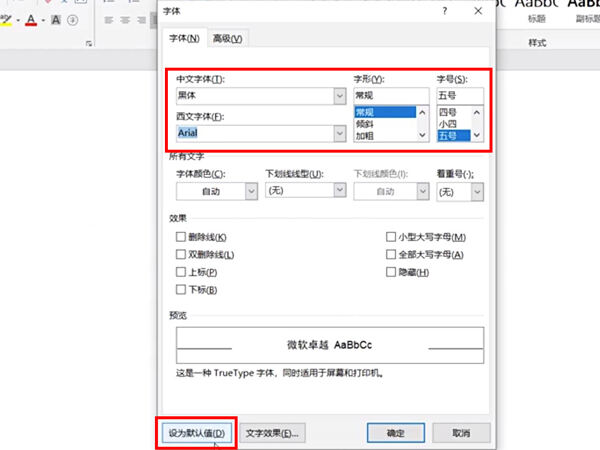Image resolution: width=600 pixels, height=450 pixels.
Task: Enable the 隐藏(H) checkbox
Action: [391, 272]
